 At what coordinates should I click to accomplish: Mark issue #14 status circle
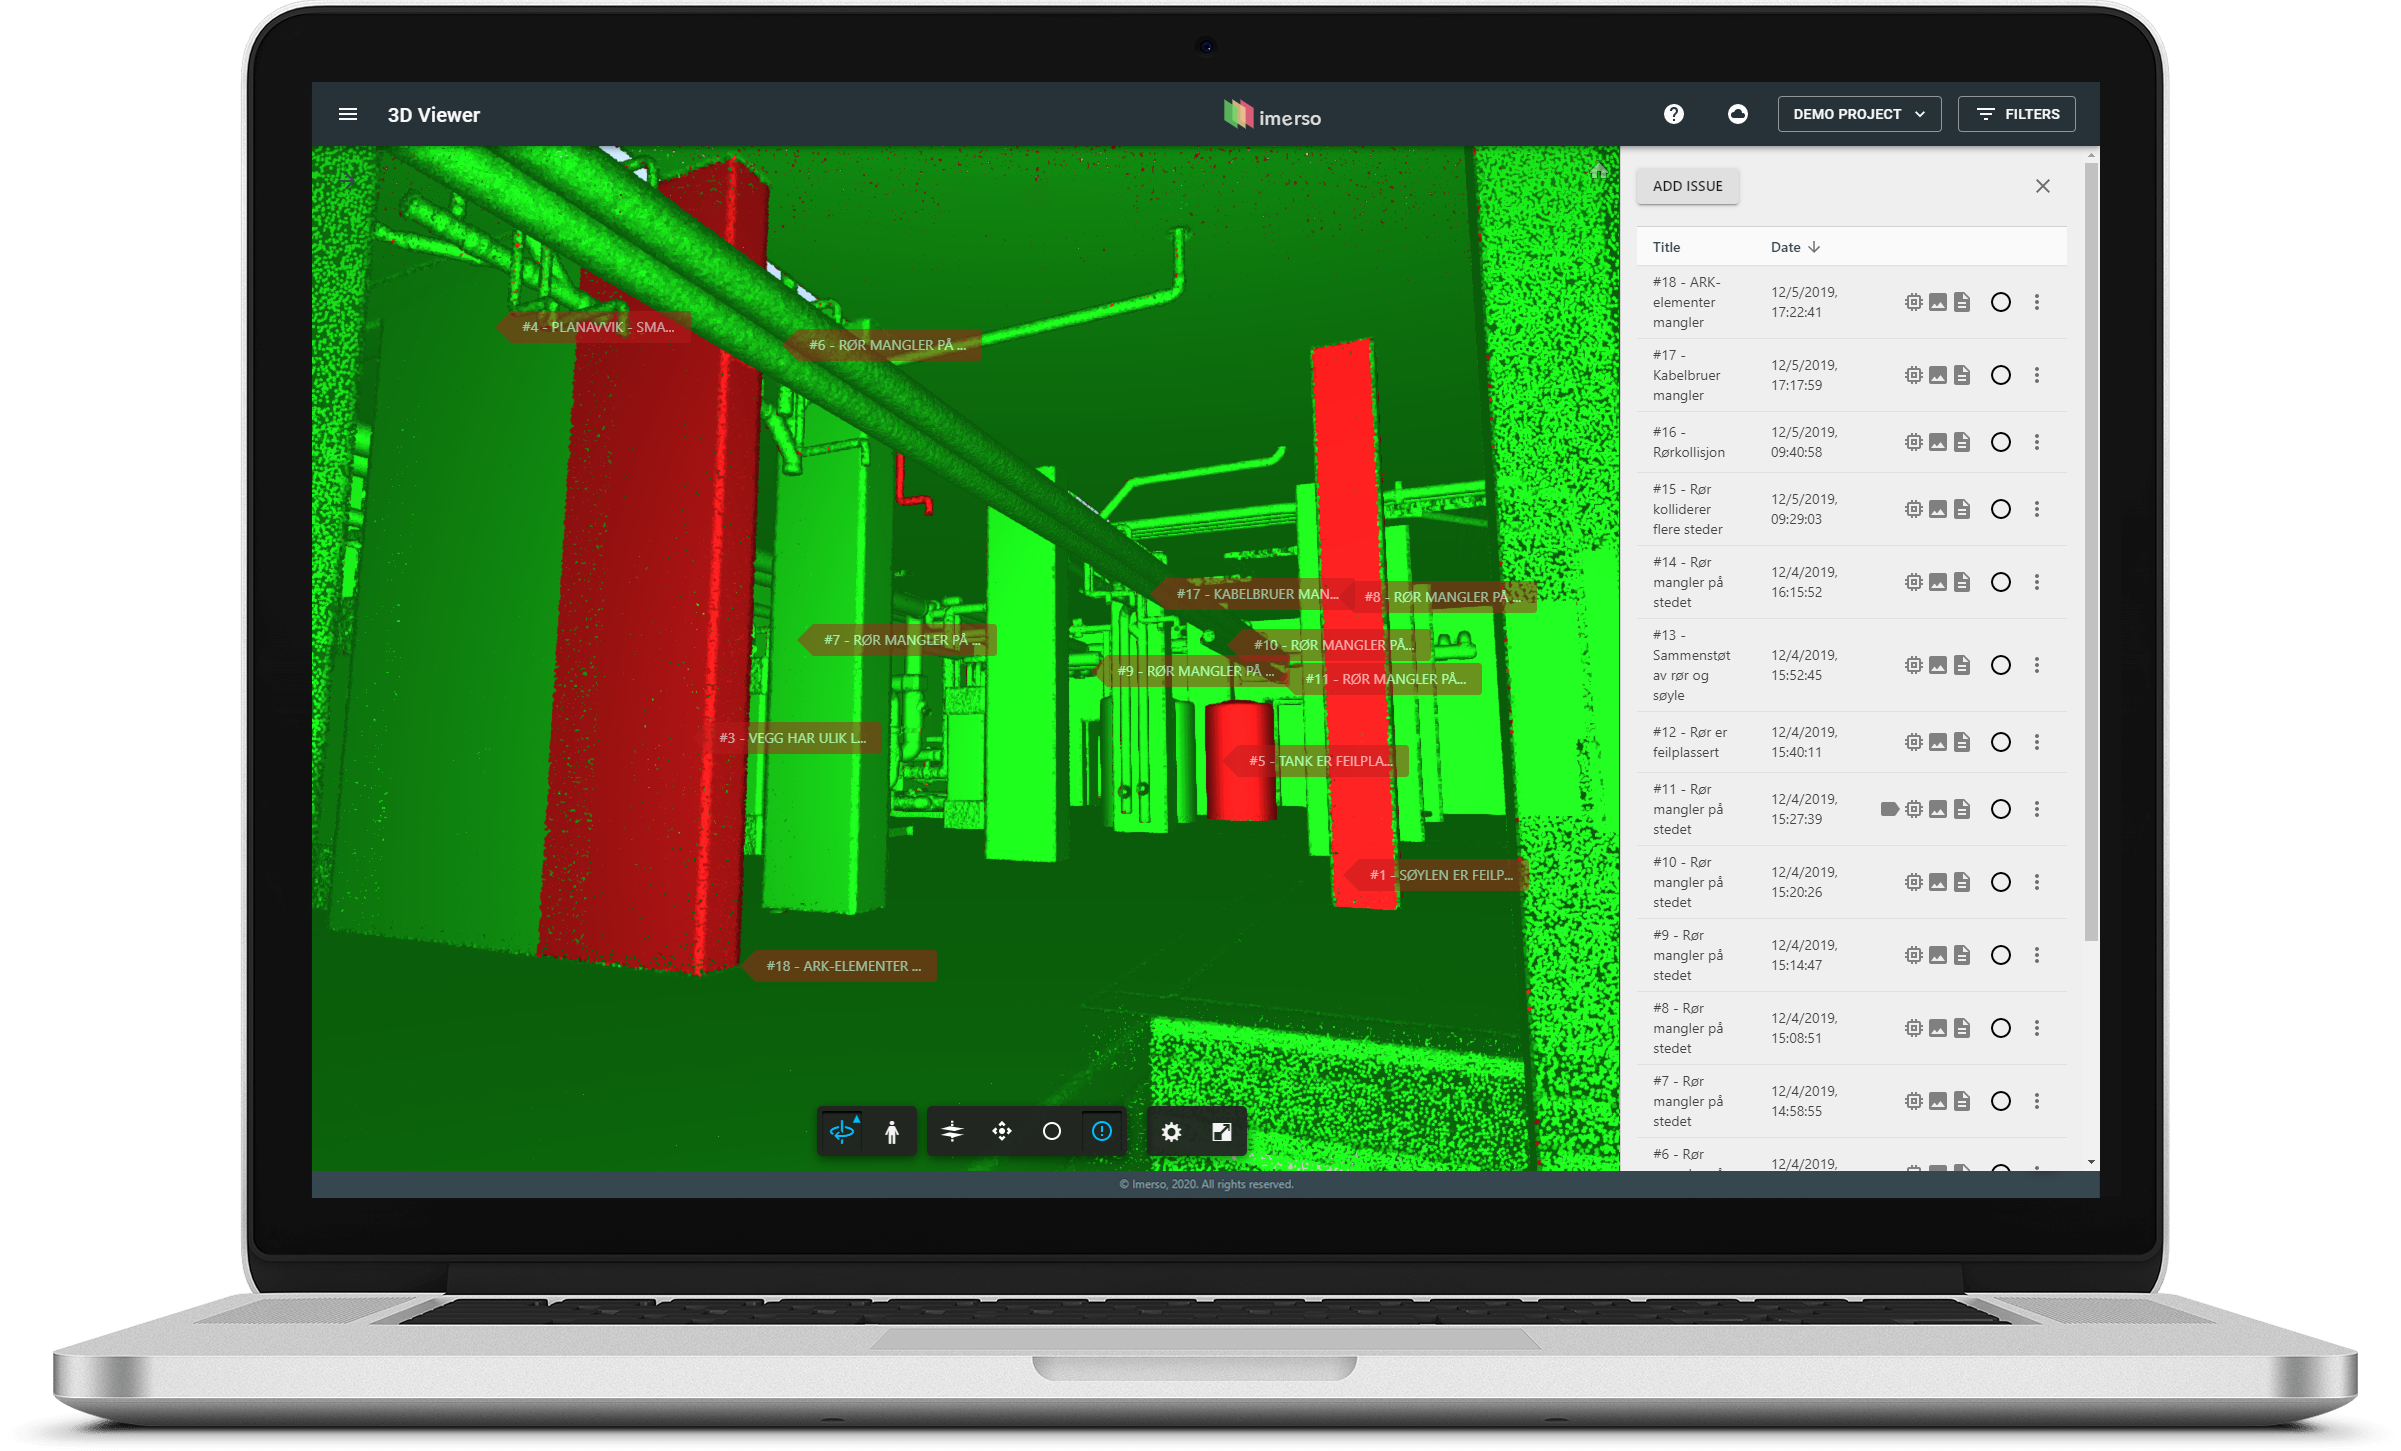pos(2000,582)
